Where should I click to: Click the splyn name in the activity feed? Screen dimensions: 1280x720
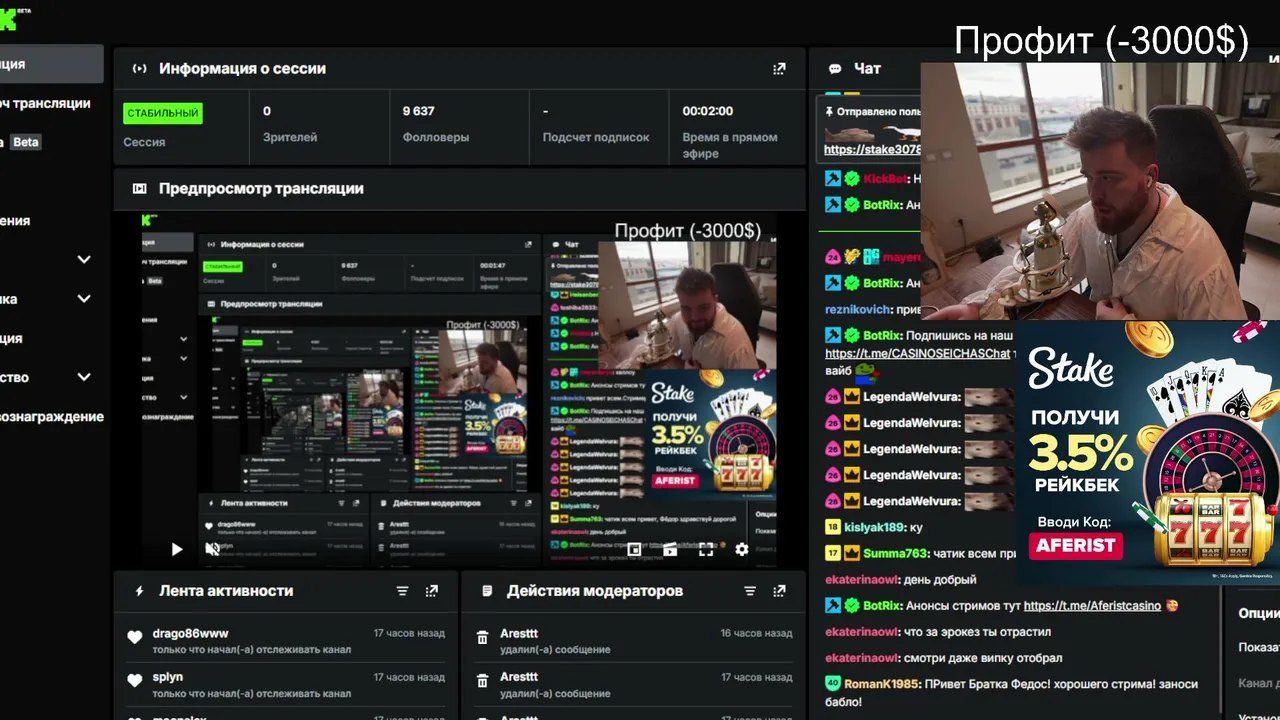point(168,676)
